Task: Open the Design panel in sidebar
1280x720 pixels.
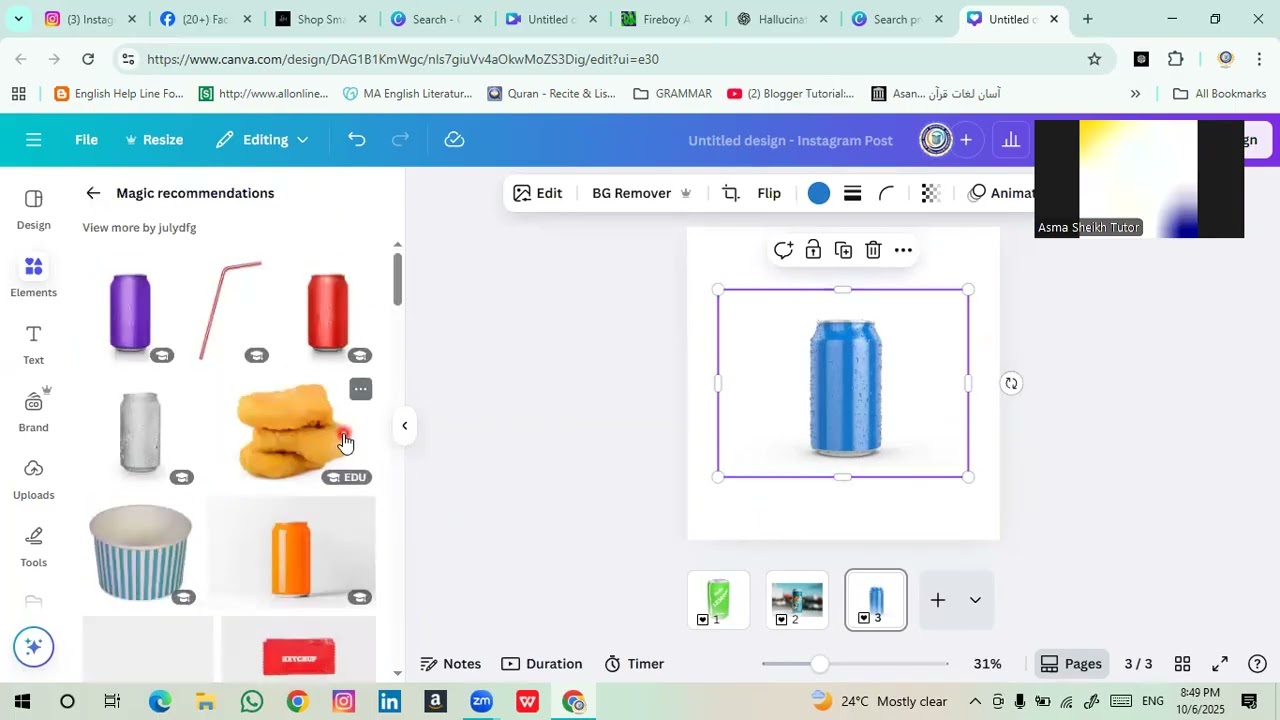Action: (x=33, y=210)
